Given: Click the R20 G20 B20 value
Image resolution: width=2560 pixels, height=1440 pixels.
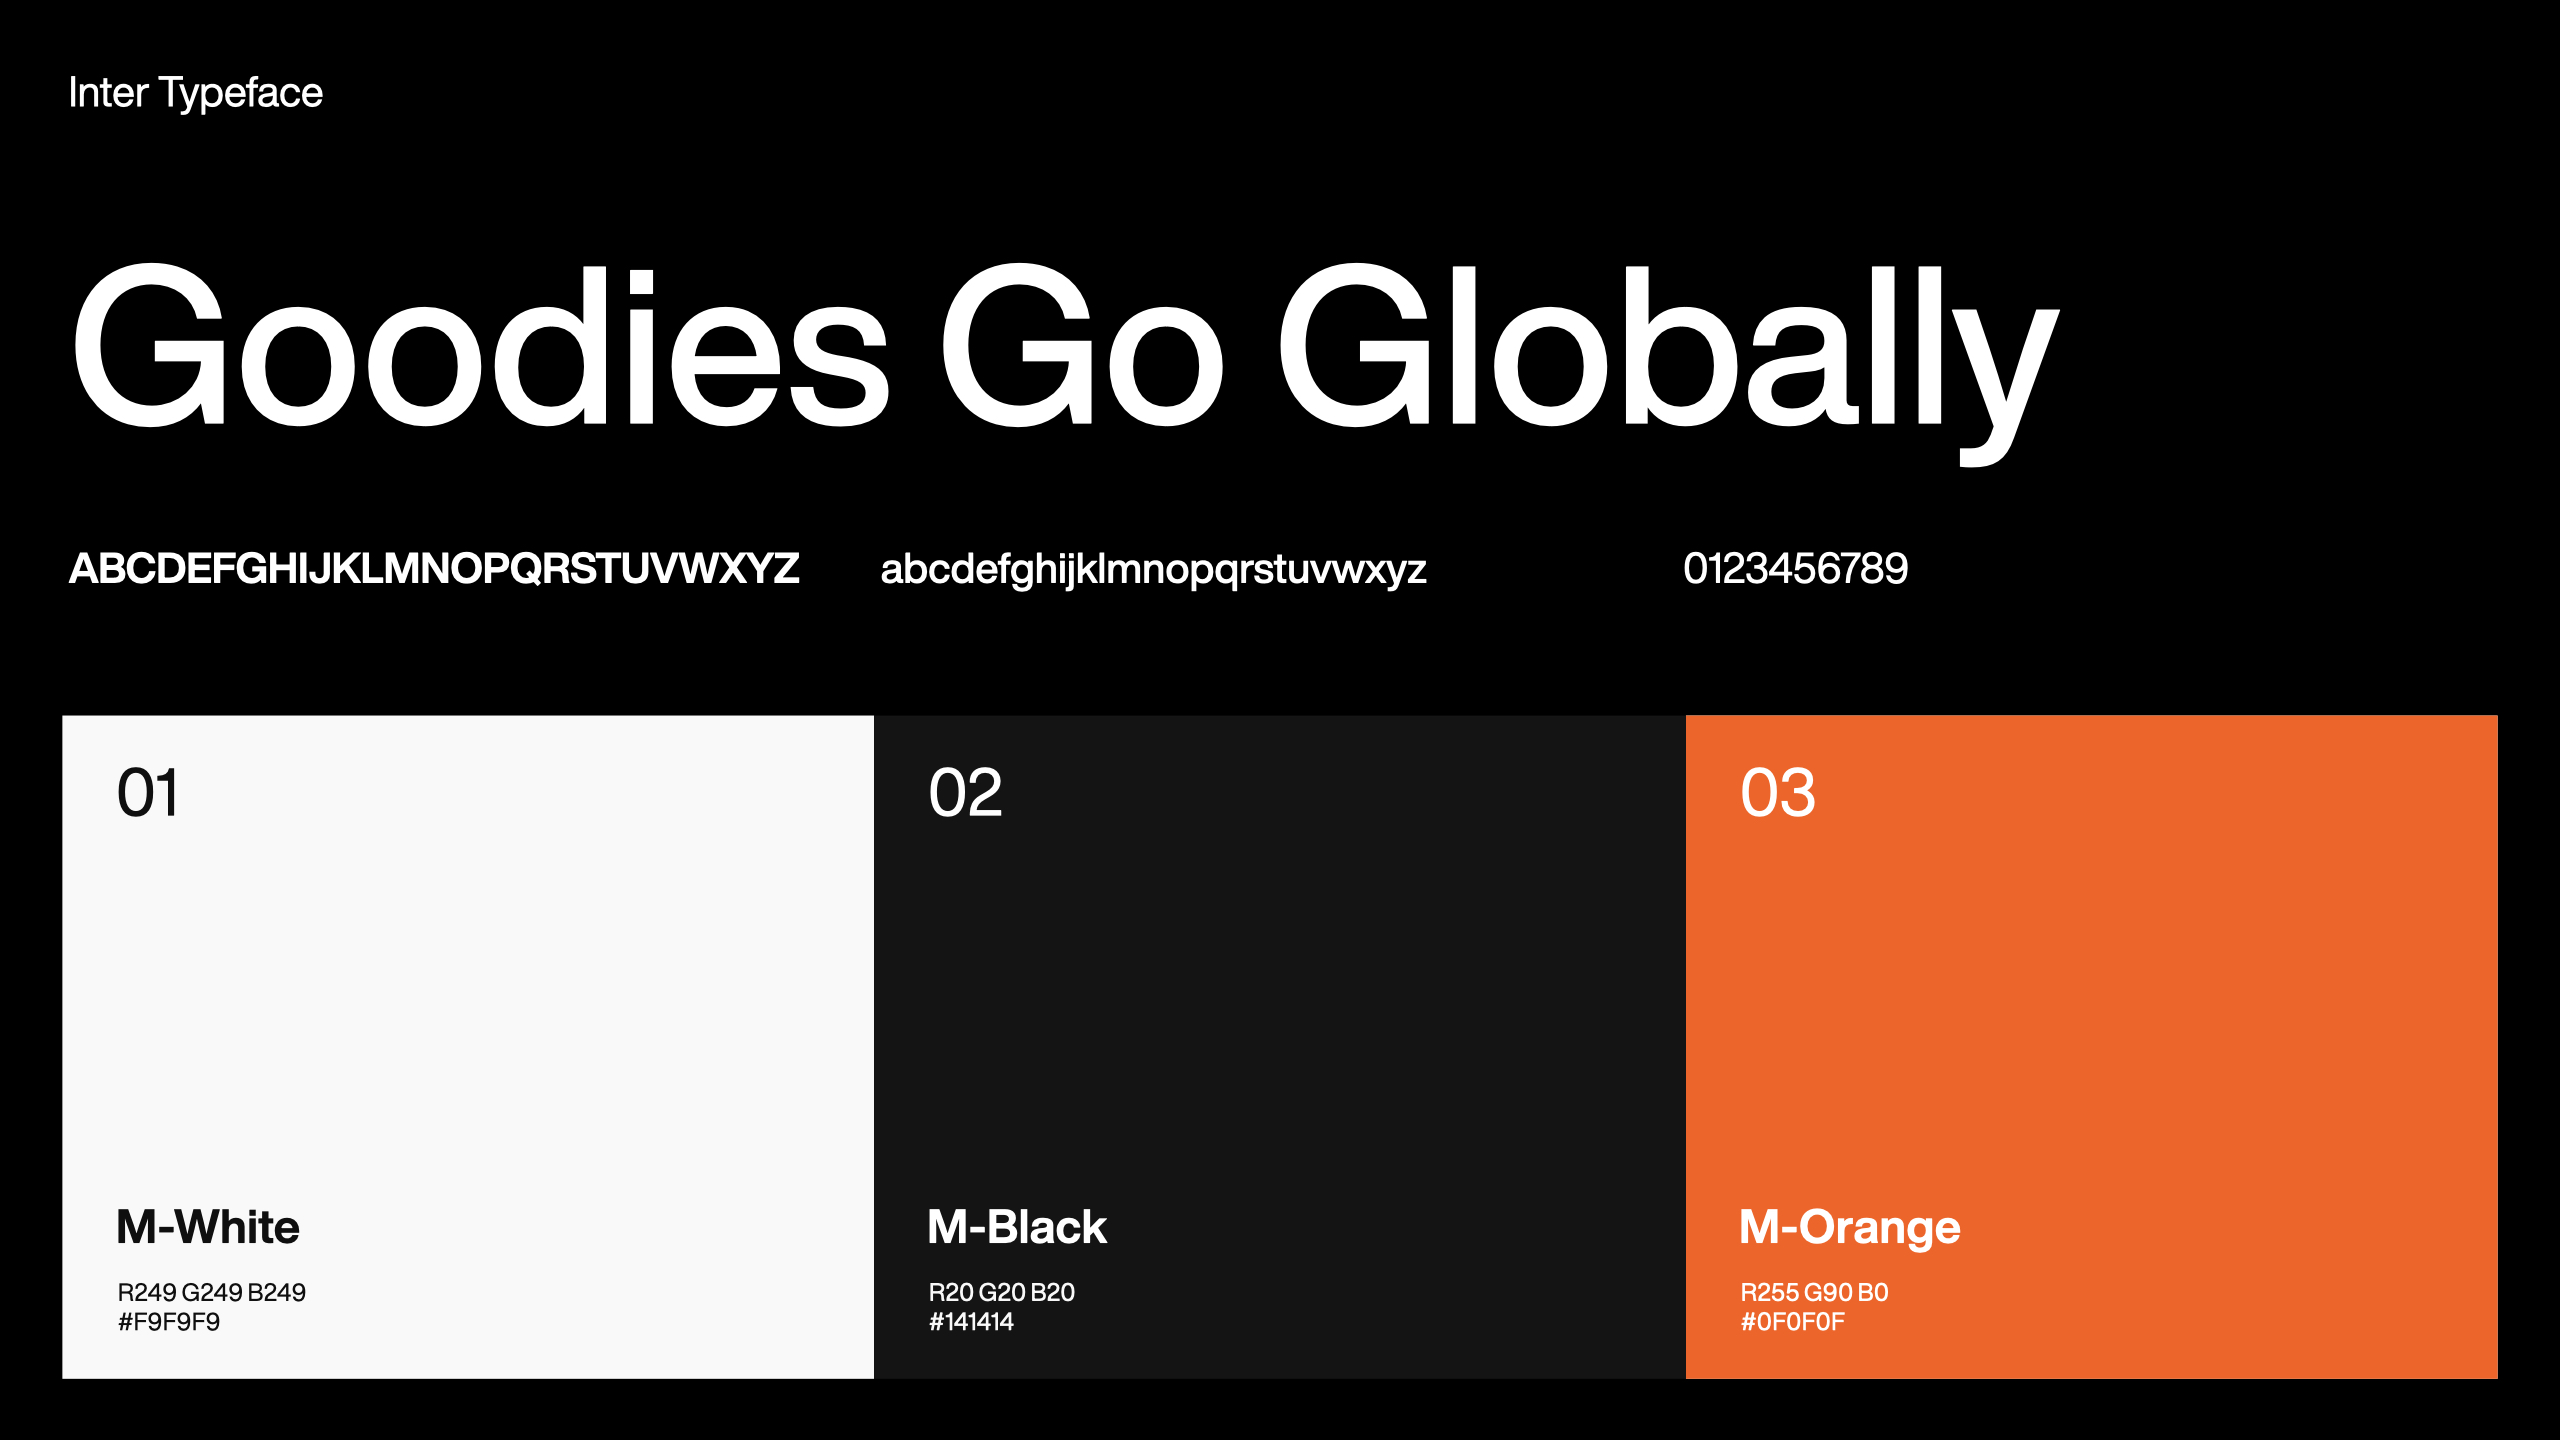Looking at the screenshot, I should 1001,1292.
